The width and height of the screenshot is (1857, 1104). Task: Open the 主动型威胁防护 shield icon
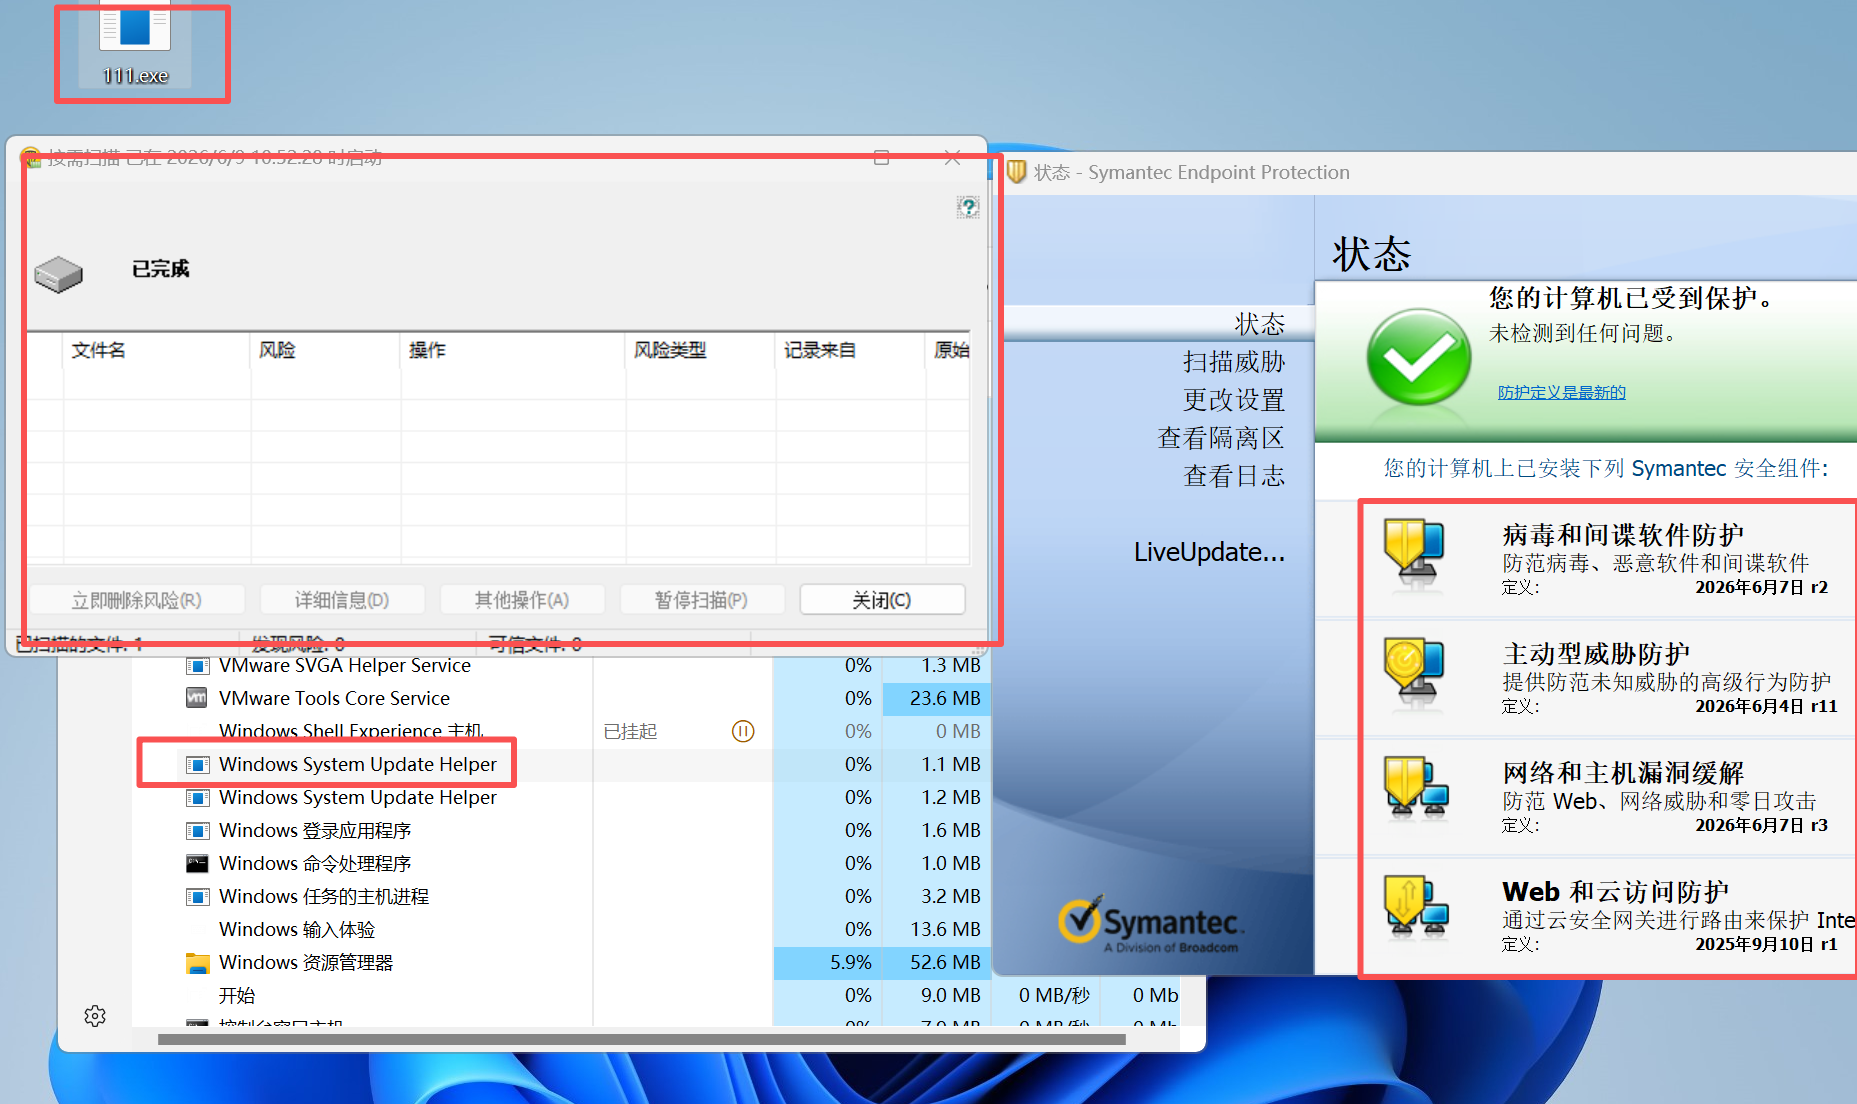[1414, 671]
